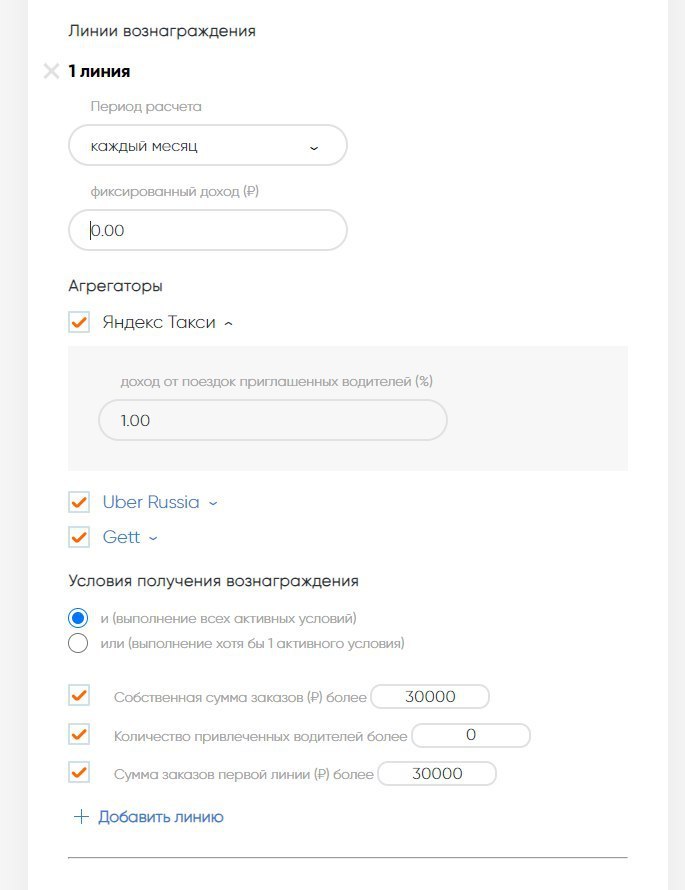
Task: Uncheck "Собственная сумма заказов" condition
Action: click(x=79, y=696)
